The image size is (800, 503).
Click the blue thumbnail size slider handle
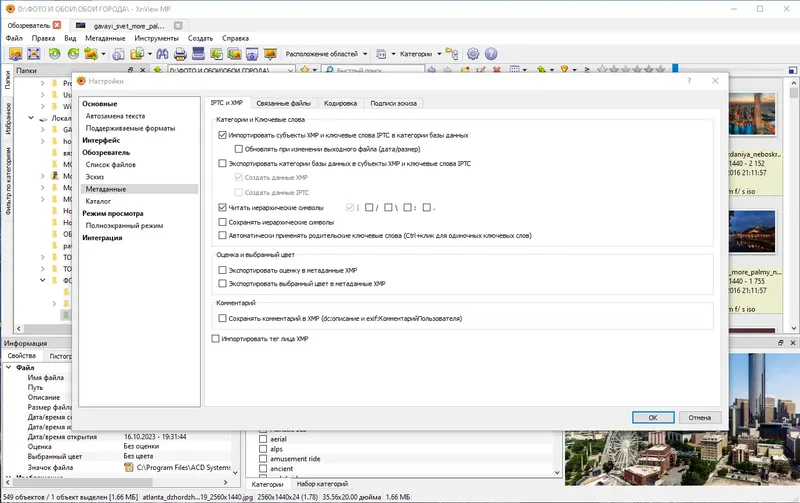click(675, 68)
